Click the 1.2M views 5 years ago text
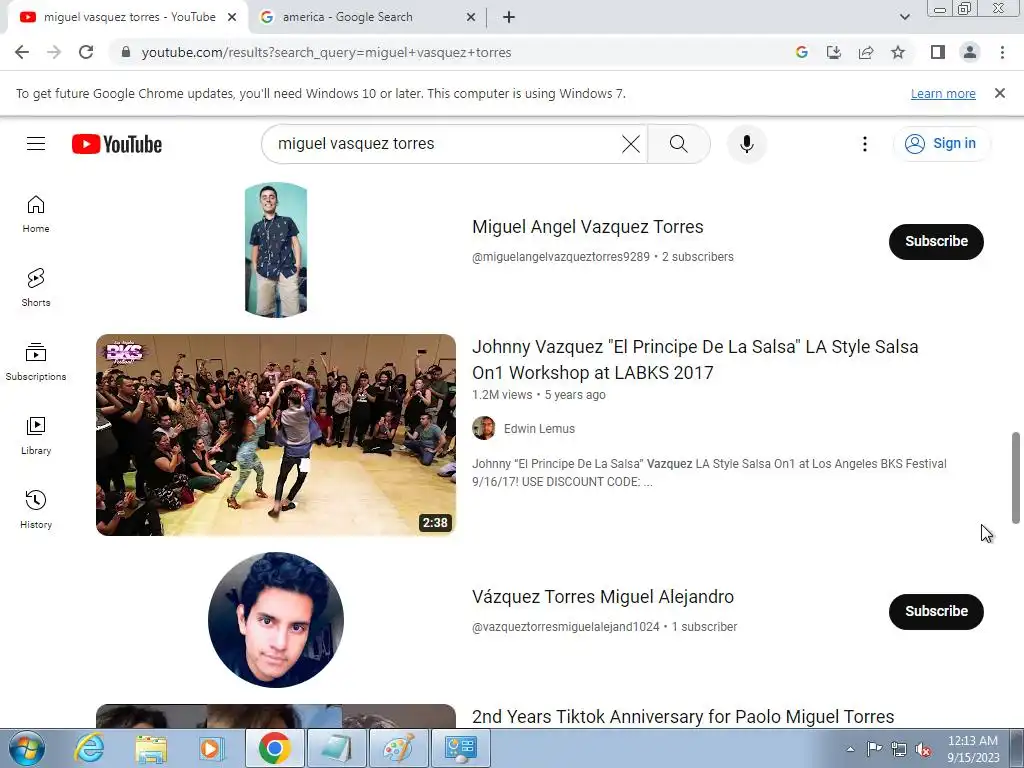The image size is (1024, 768). (539, 394)
